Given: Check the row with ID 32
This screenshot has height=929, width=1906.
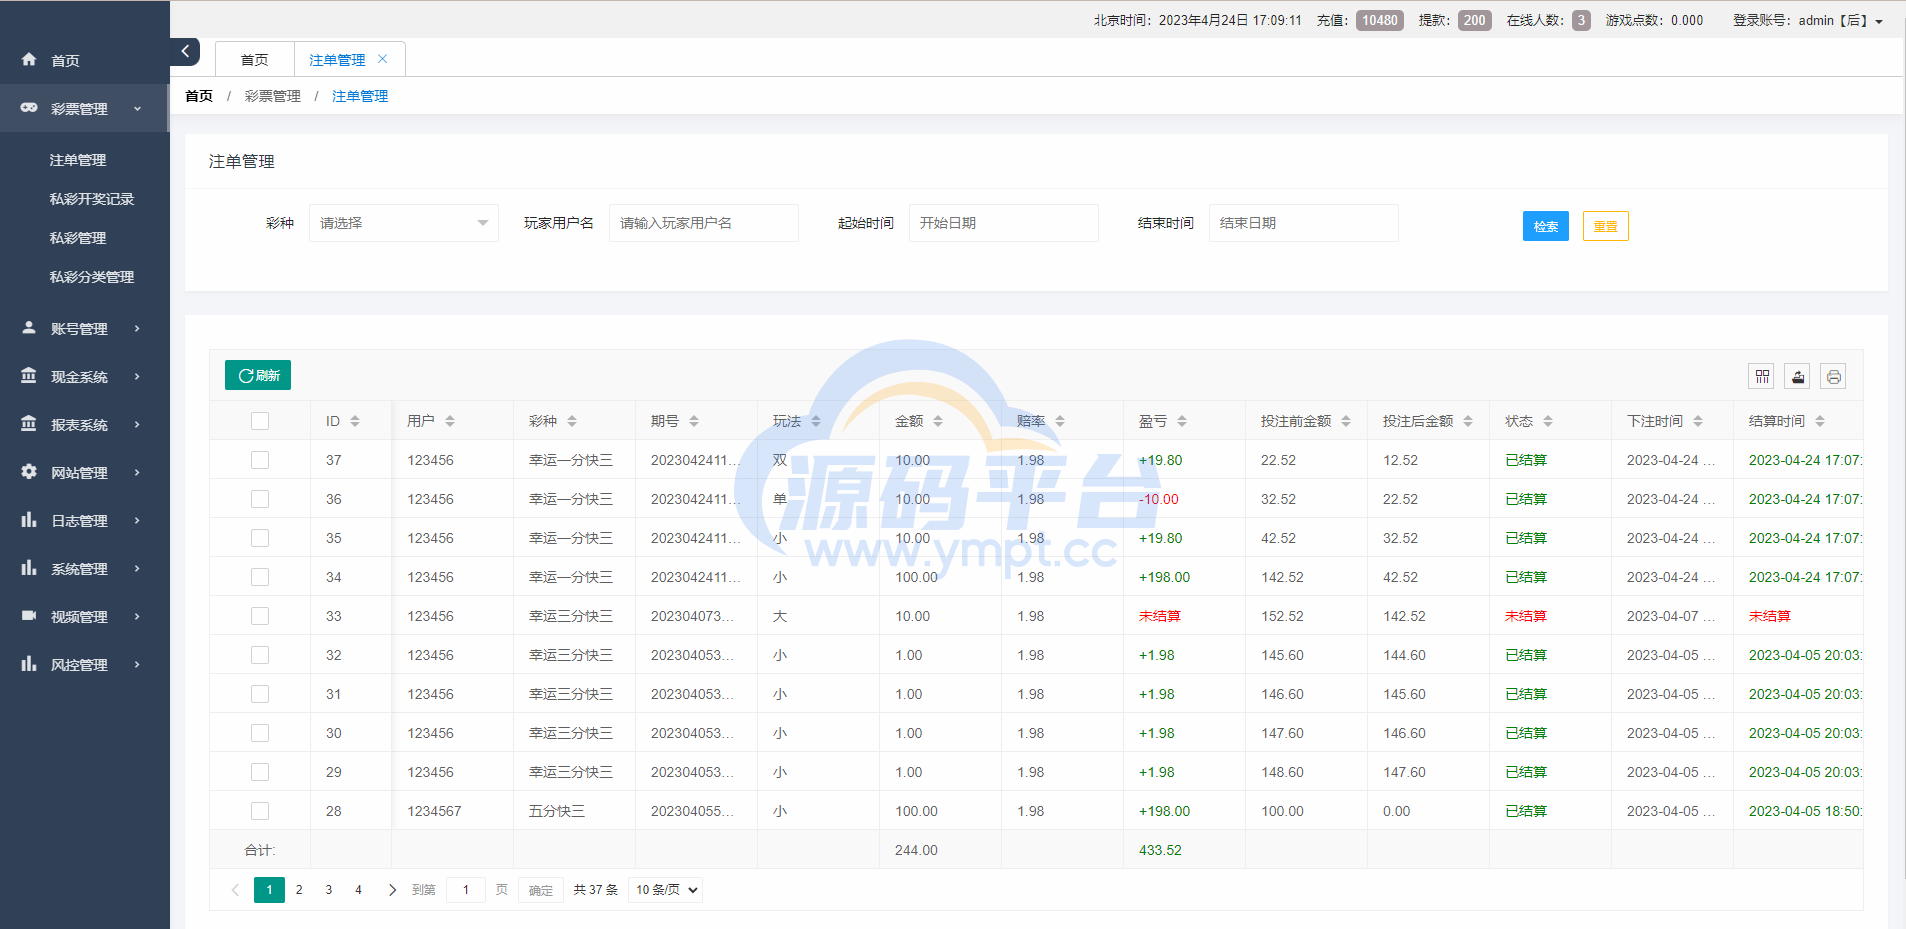Looking at the screenshot, I should click(260, 655).
